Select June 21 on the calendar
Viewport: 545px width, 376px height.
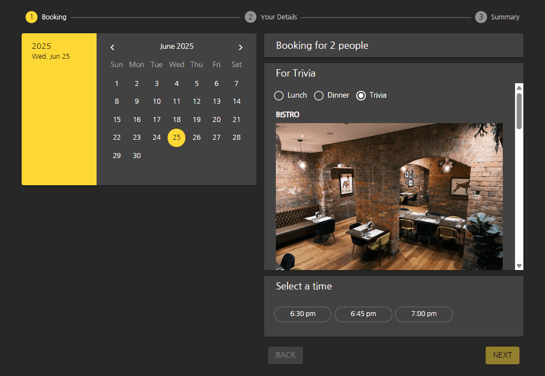(237, 120)
